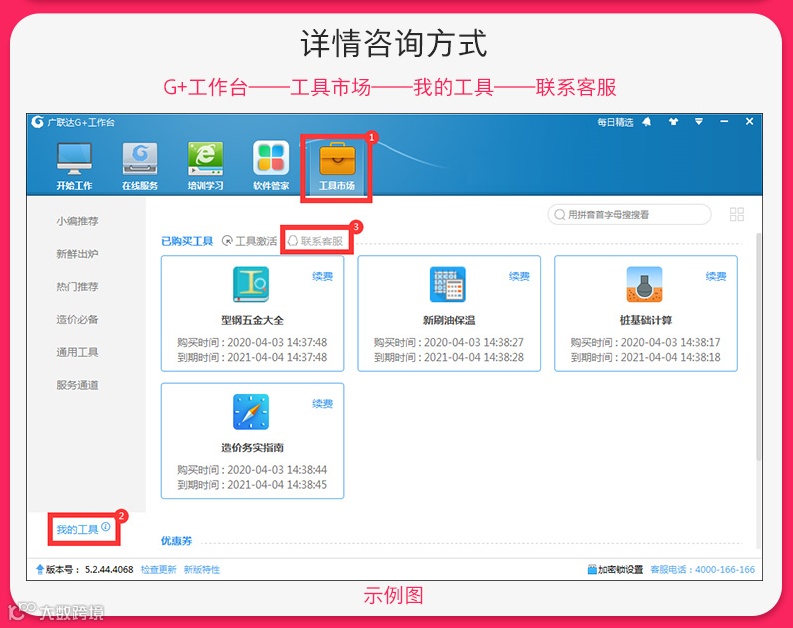Click 型钢五金大全 tool icon

pyautogui.click(x=251, y=285)
